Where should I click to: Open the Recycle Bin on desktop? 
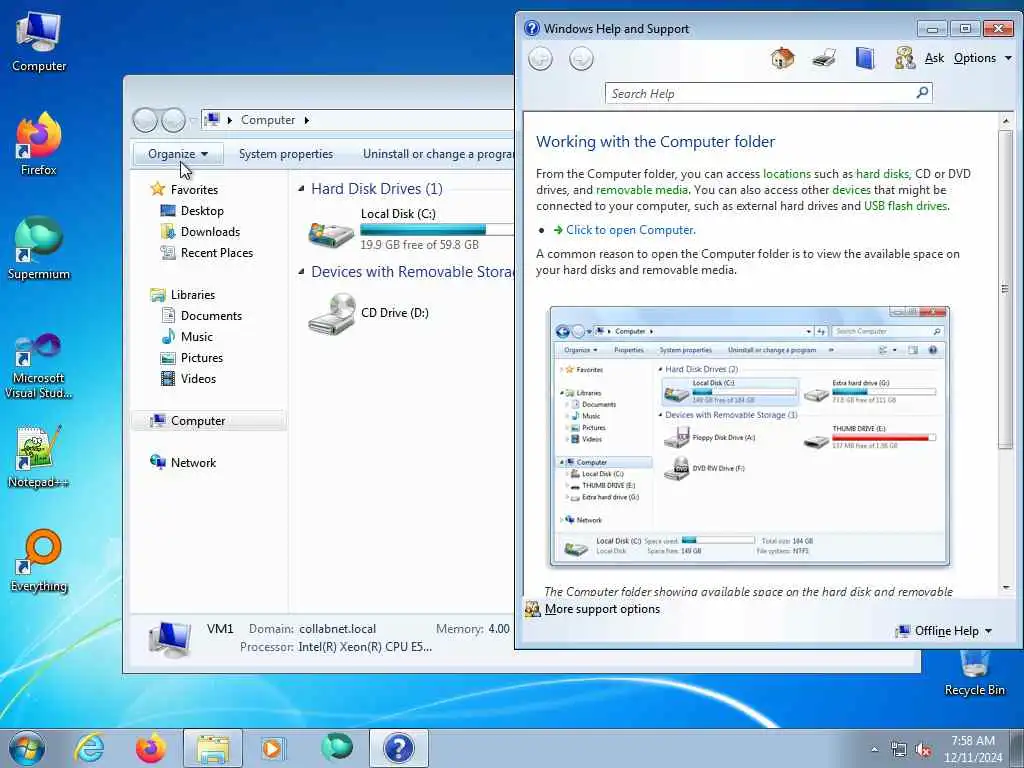(974, 673)
